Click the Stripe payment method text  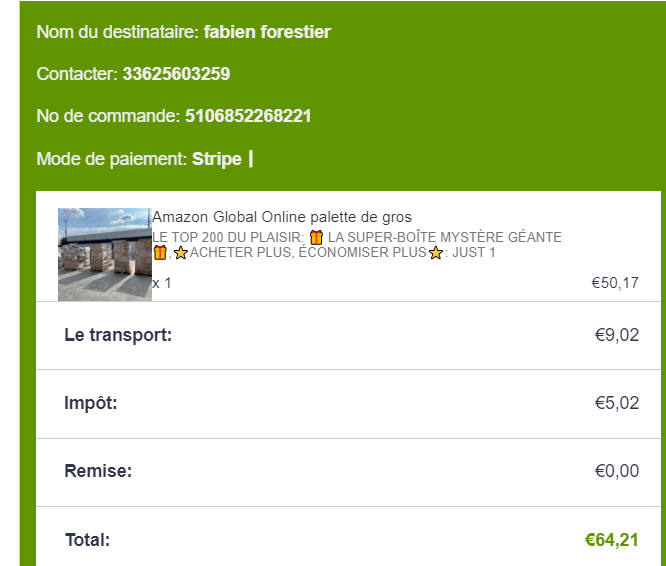pyautogui.click(x=217, y=158)
